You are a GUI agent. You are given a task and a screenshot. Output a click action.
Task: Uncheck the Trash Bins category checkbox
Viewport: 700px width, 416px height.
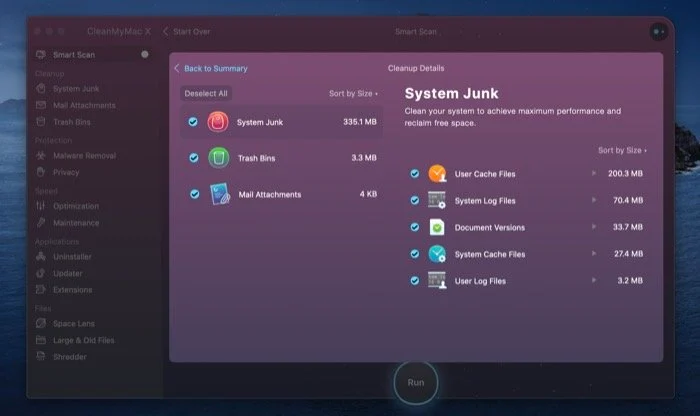pyautogui.click(x=194, y=158)
